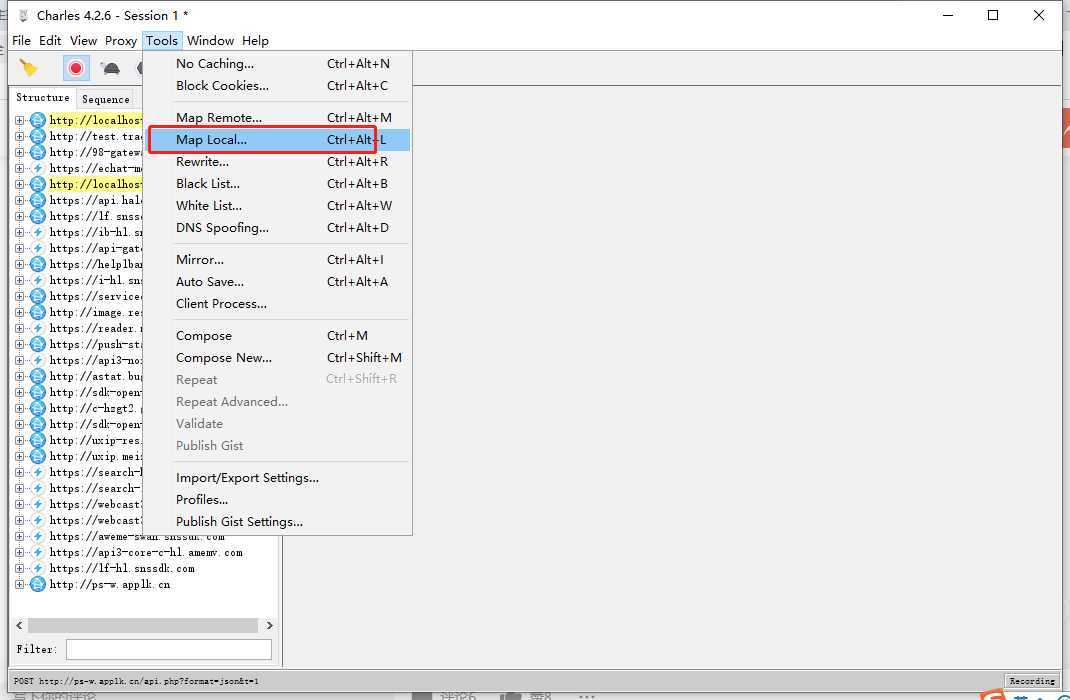Click lightning icon of https://reader host
The height and width of the screenshot is (700, 1070).
point(38,329)
